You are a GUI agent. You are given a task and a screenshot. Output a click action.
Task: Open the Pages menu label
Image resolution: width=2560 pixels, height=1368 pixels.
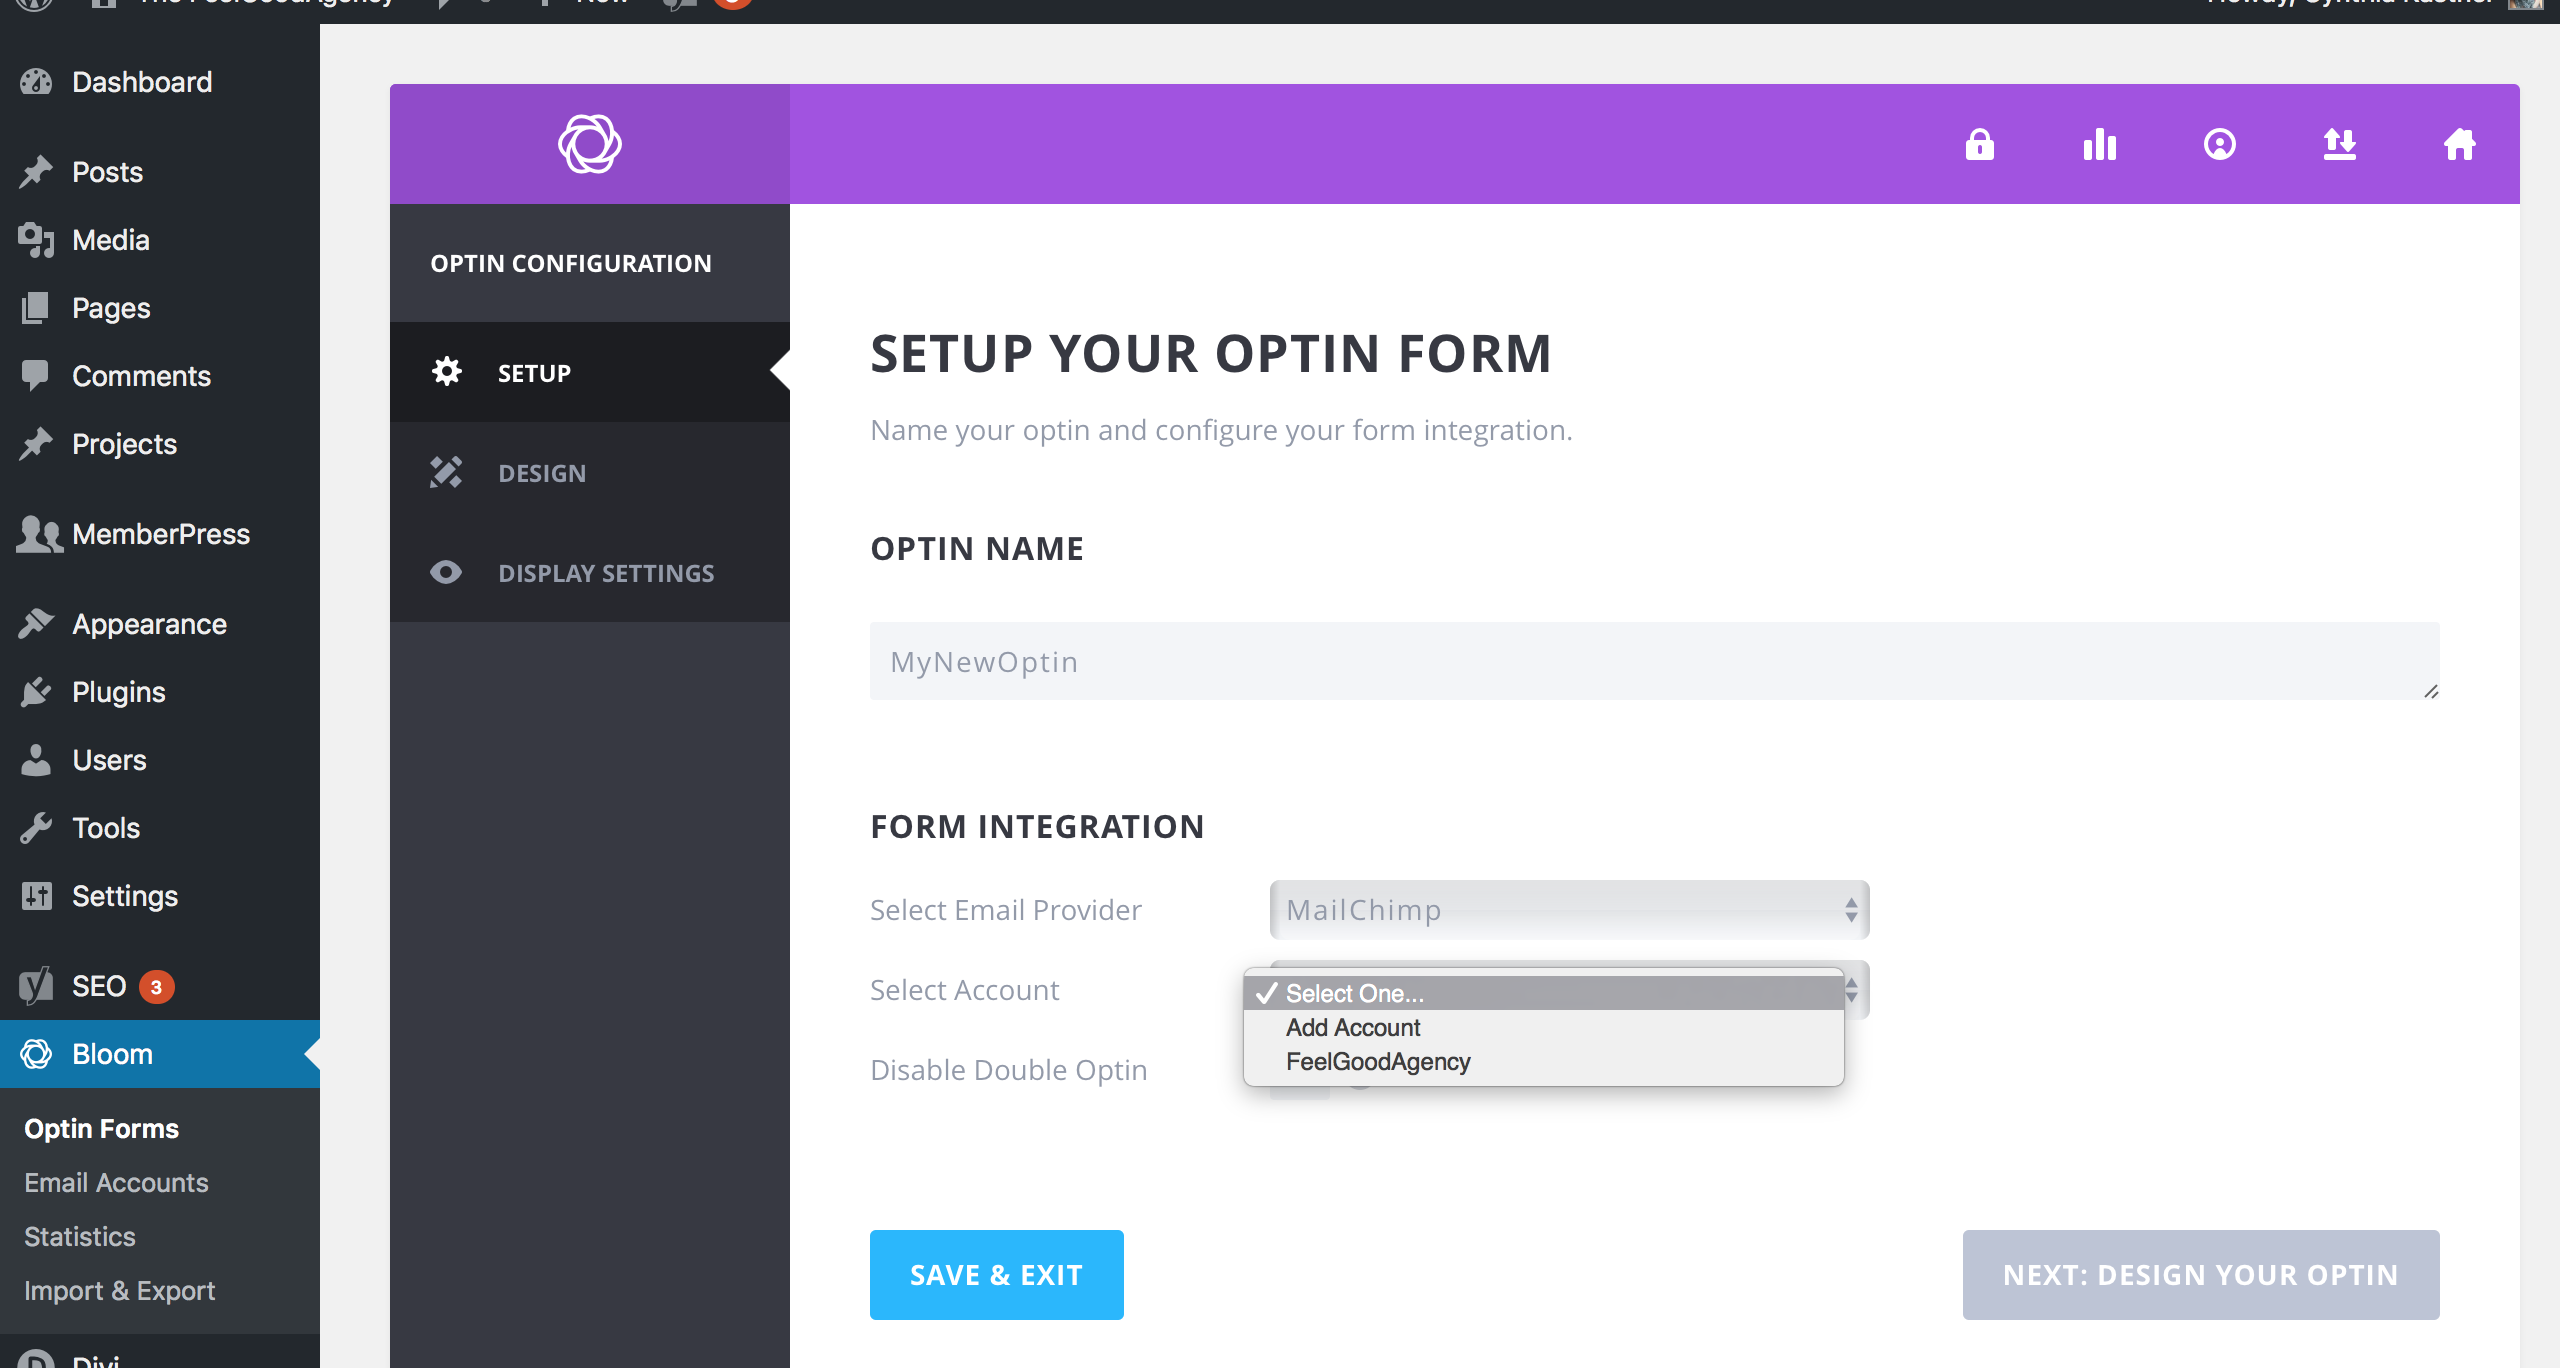(111, 308)
